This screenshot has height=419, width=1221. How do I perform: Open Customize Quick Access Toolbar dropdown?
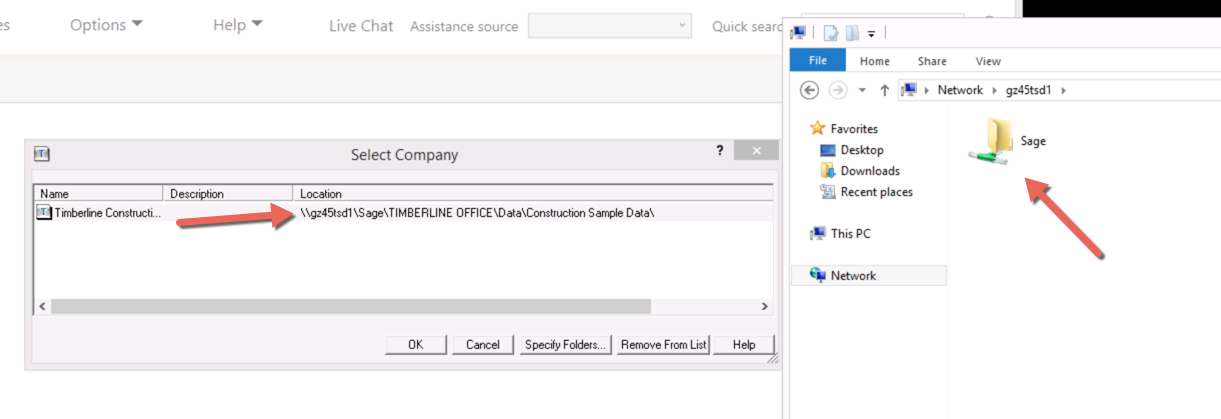pos(872,34)
